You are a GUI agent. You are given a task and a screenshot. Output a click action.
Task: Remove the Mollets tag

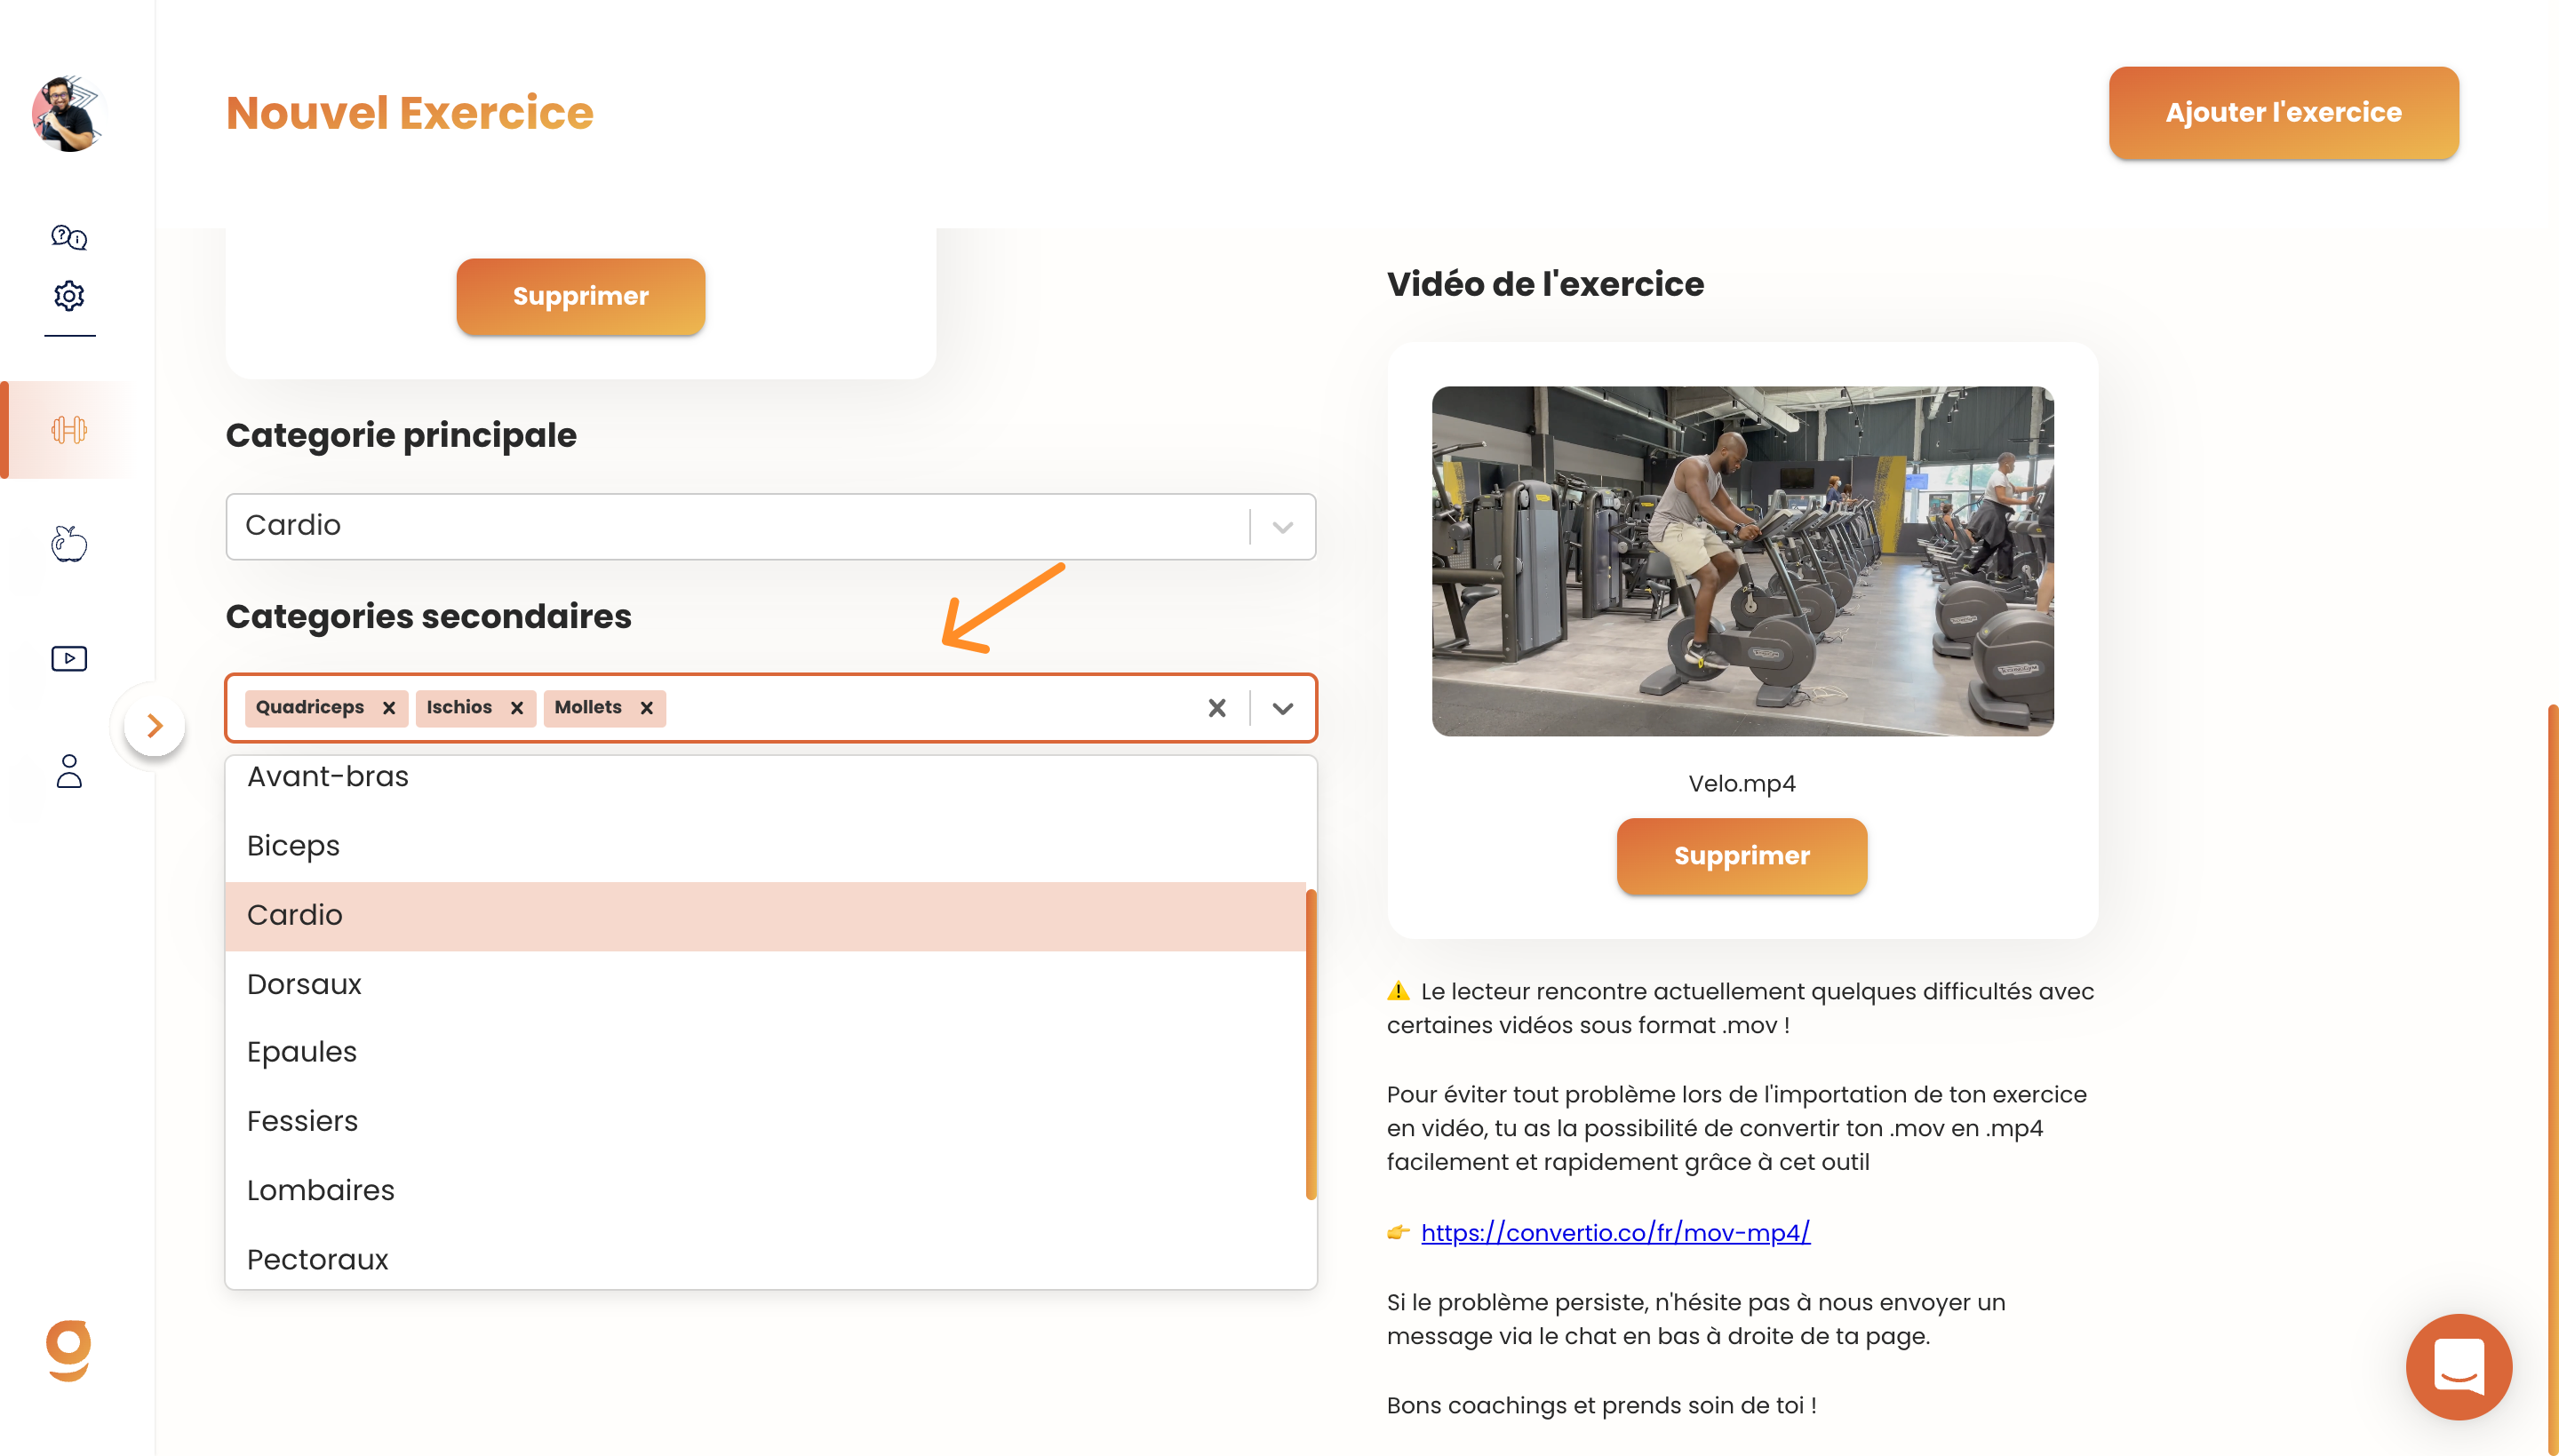click(647, 708)
